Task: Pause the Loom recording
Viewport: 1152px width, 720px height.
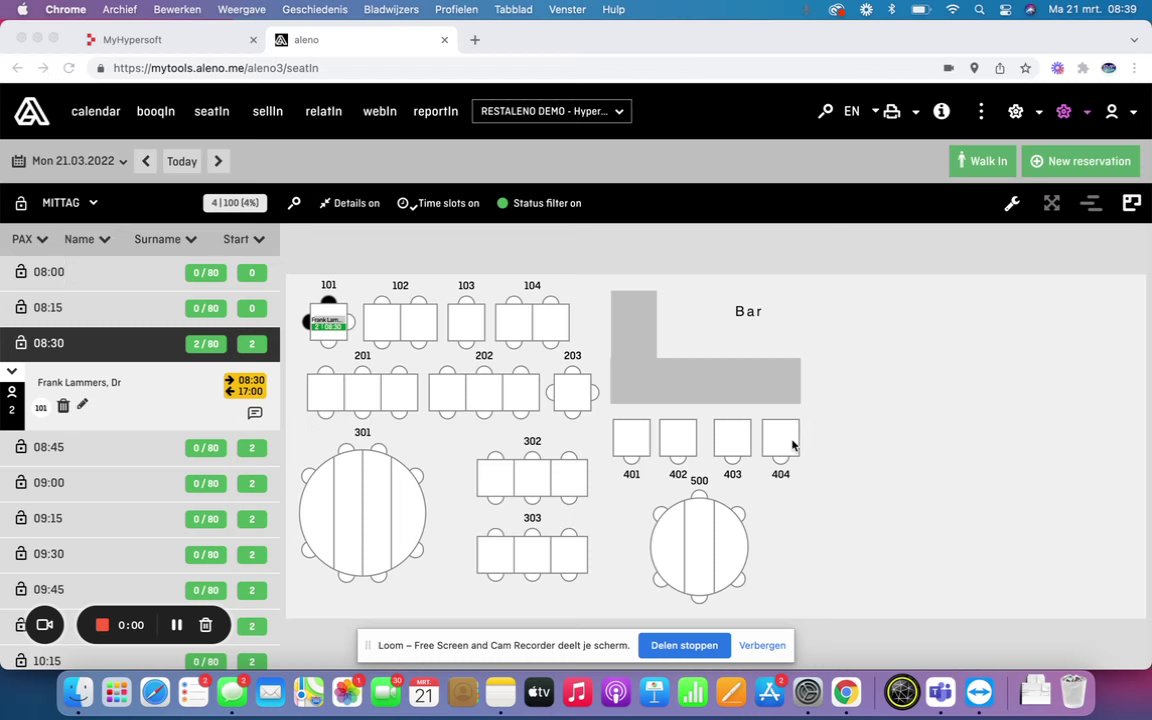Action: click(176, 625)
